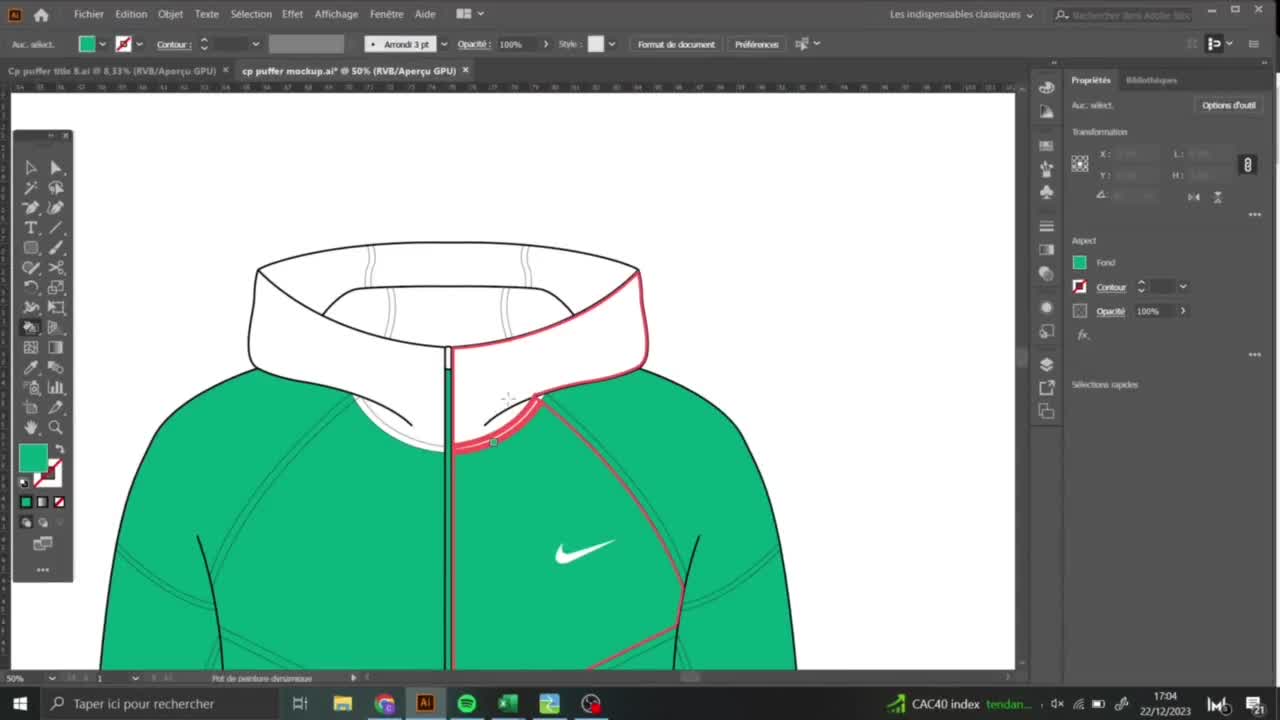Click the Adobe search field
The width and height of the screenshot is (1280, 720).
click(x=1123, y=15)
